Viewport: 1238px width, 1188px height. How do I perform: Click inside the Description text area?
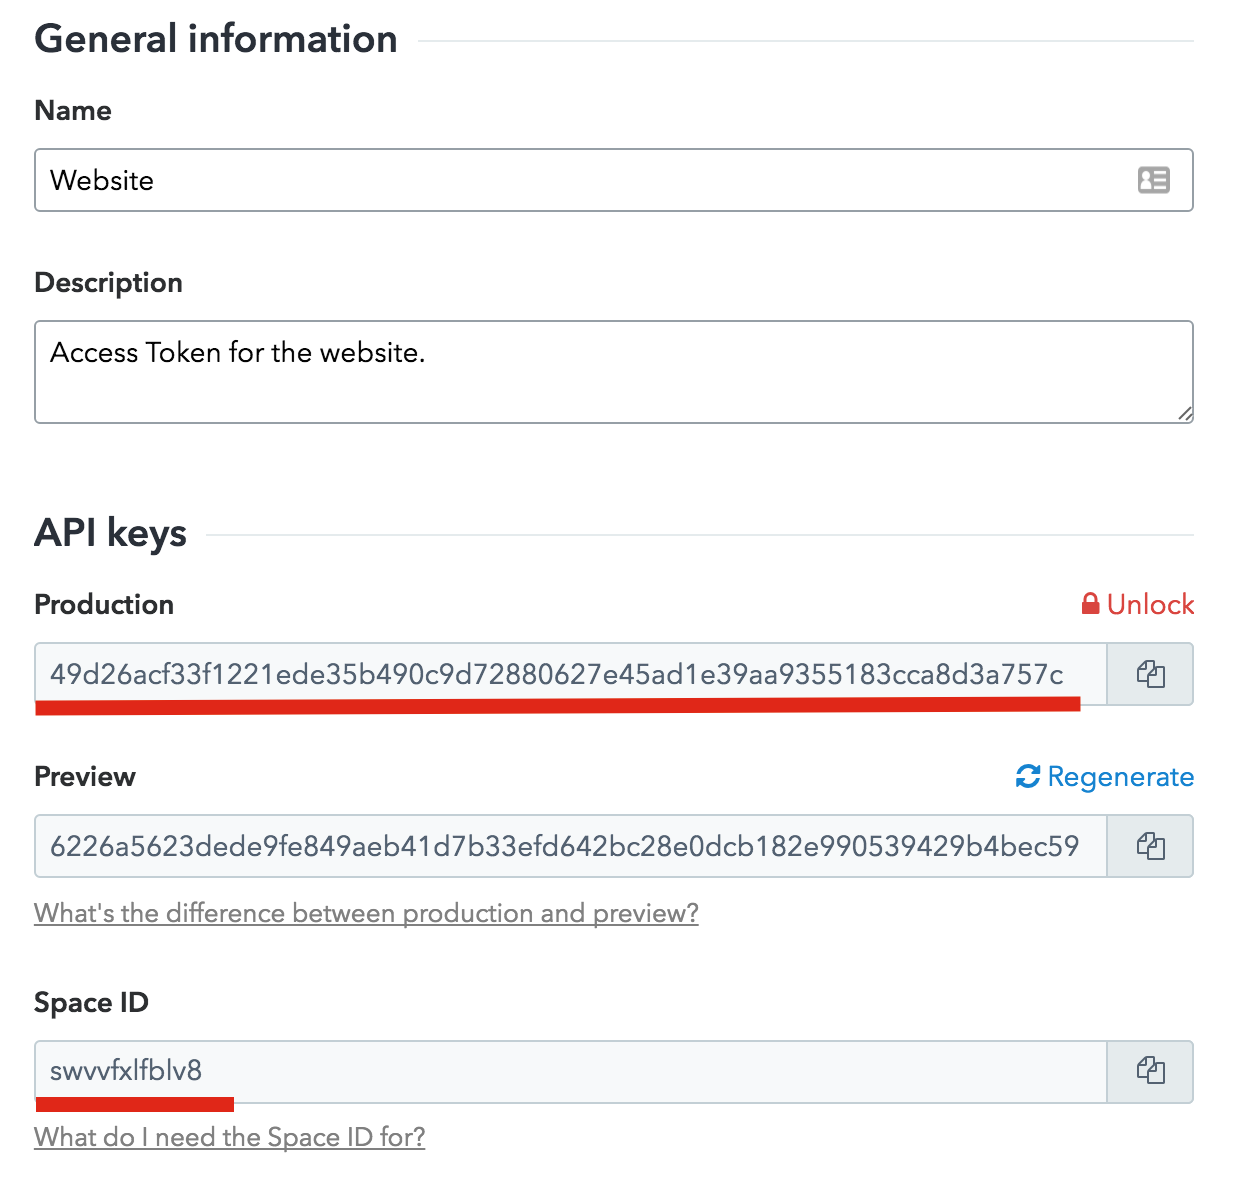(x=614, y=372)
